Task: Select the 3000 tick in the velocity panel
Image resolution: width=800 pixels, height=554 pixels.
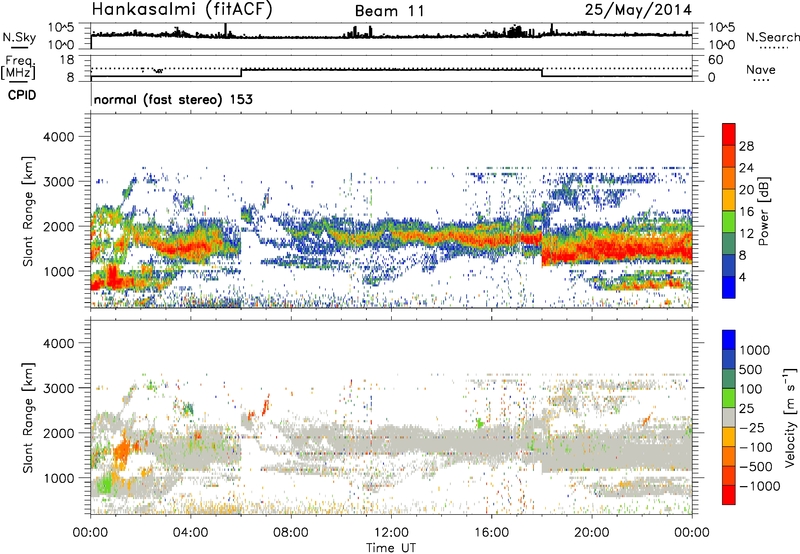Action: [x=58, y=388]
